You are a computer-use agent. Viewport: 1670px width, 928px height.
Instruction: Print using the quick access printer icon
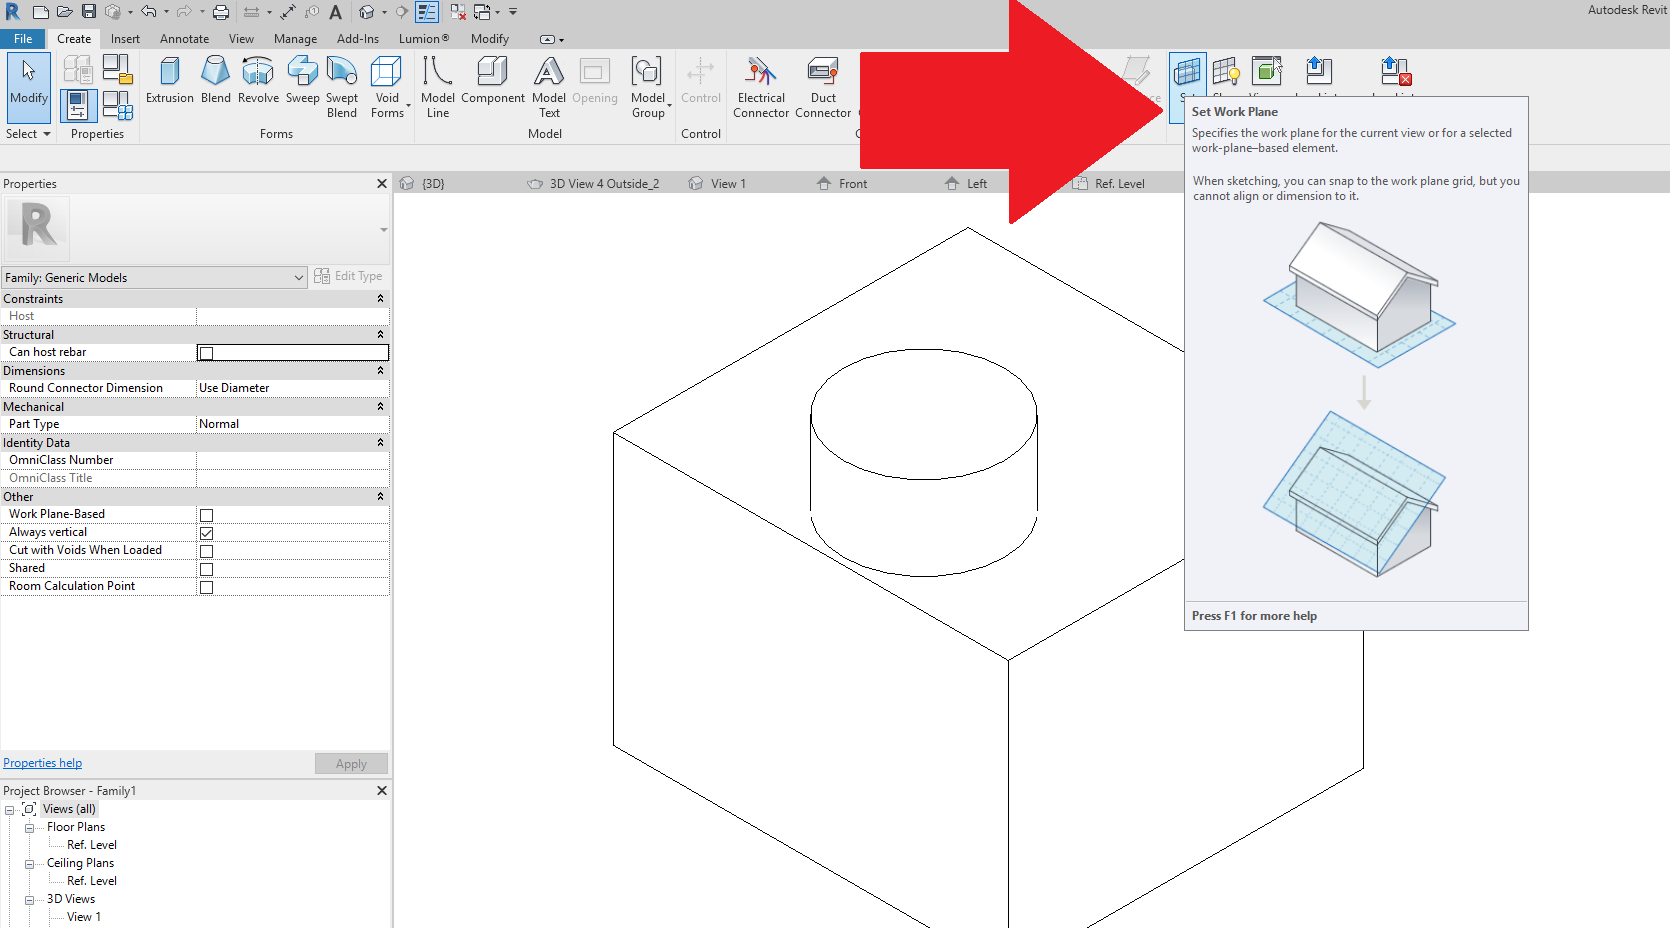click(x=221, y=12)
